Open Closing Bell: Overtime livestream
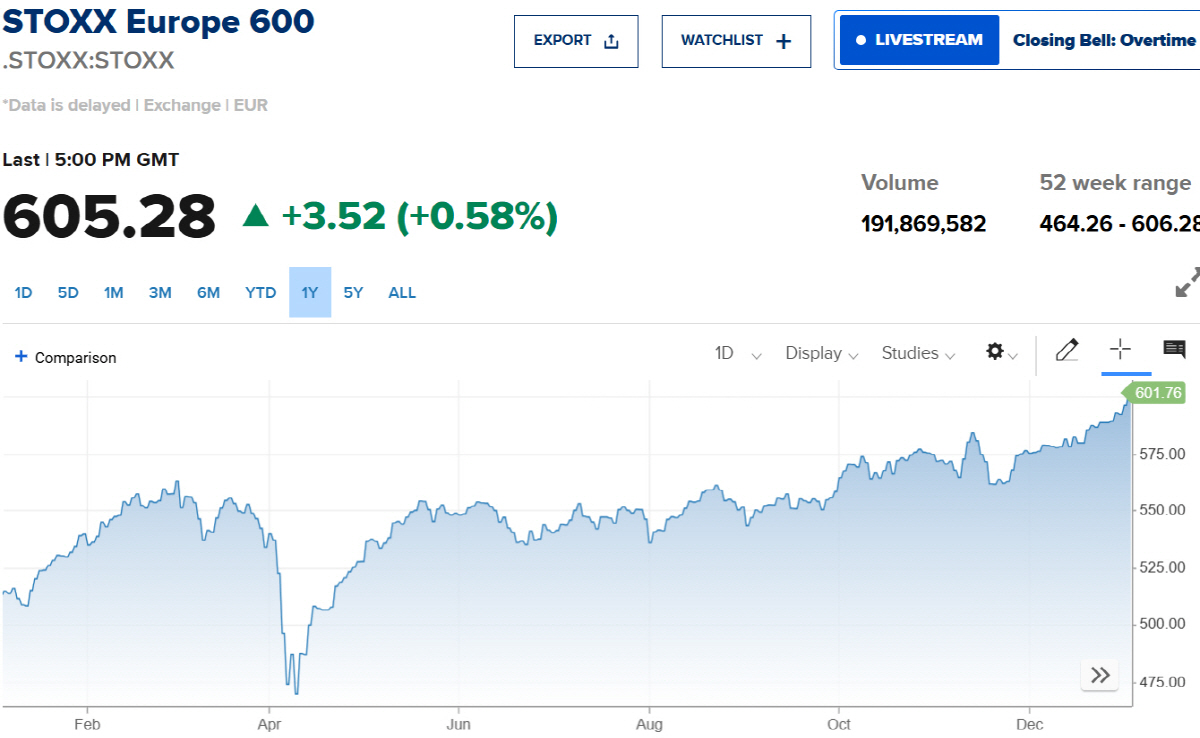This screenshot has width=1200, height=738. 1103,39
